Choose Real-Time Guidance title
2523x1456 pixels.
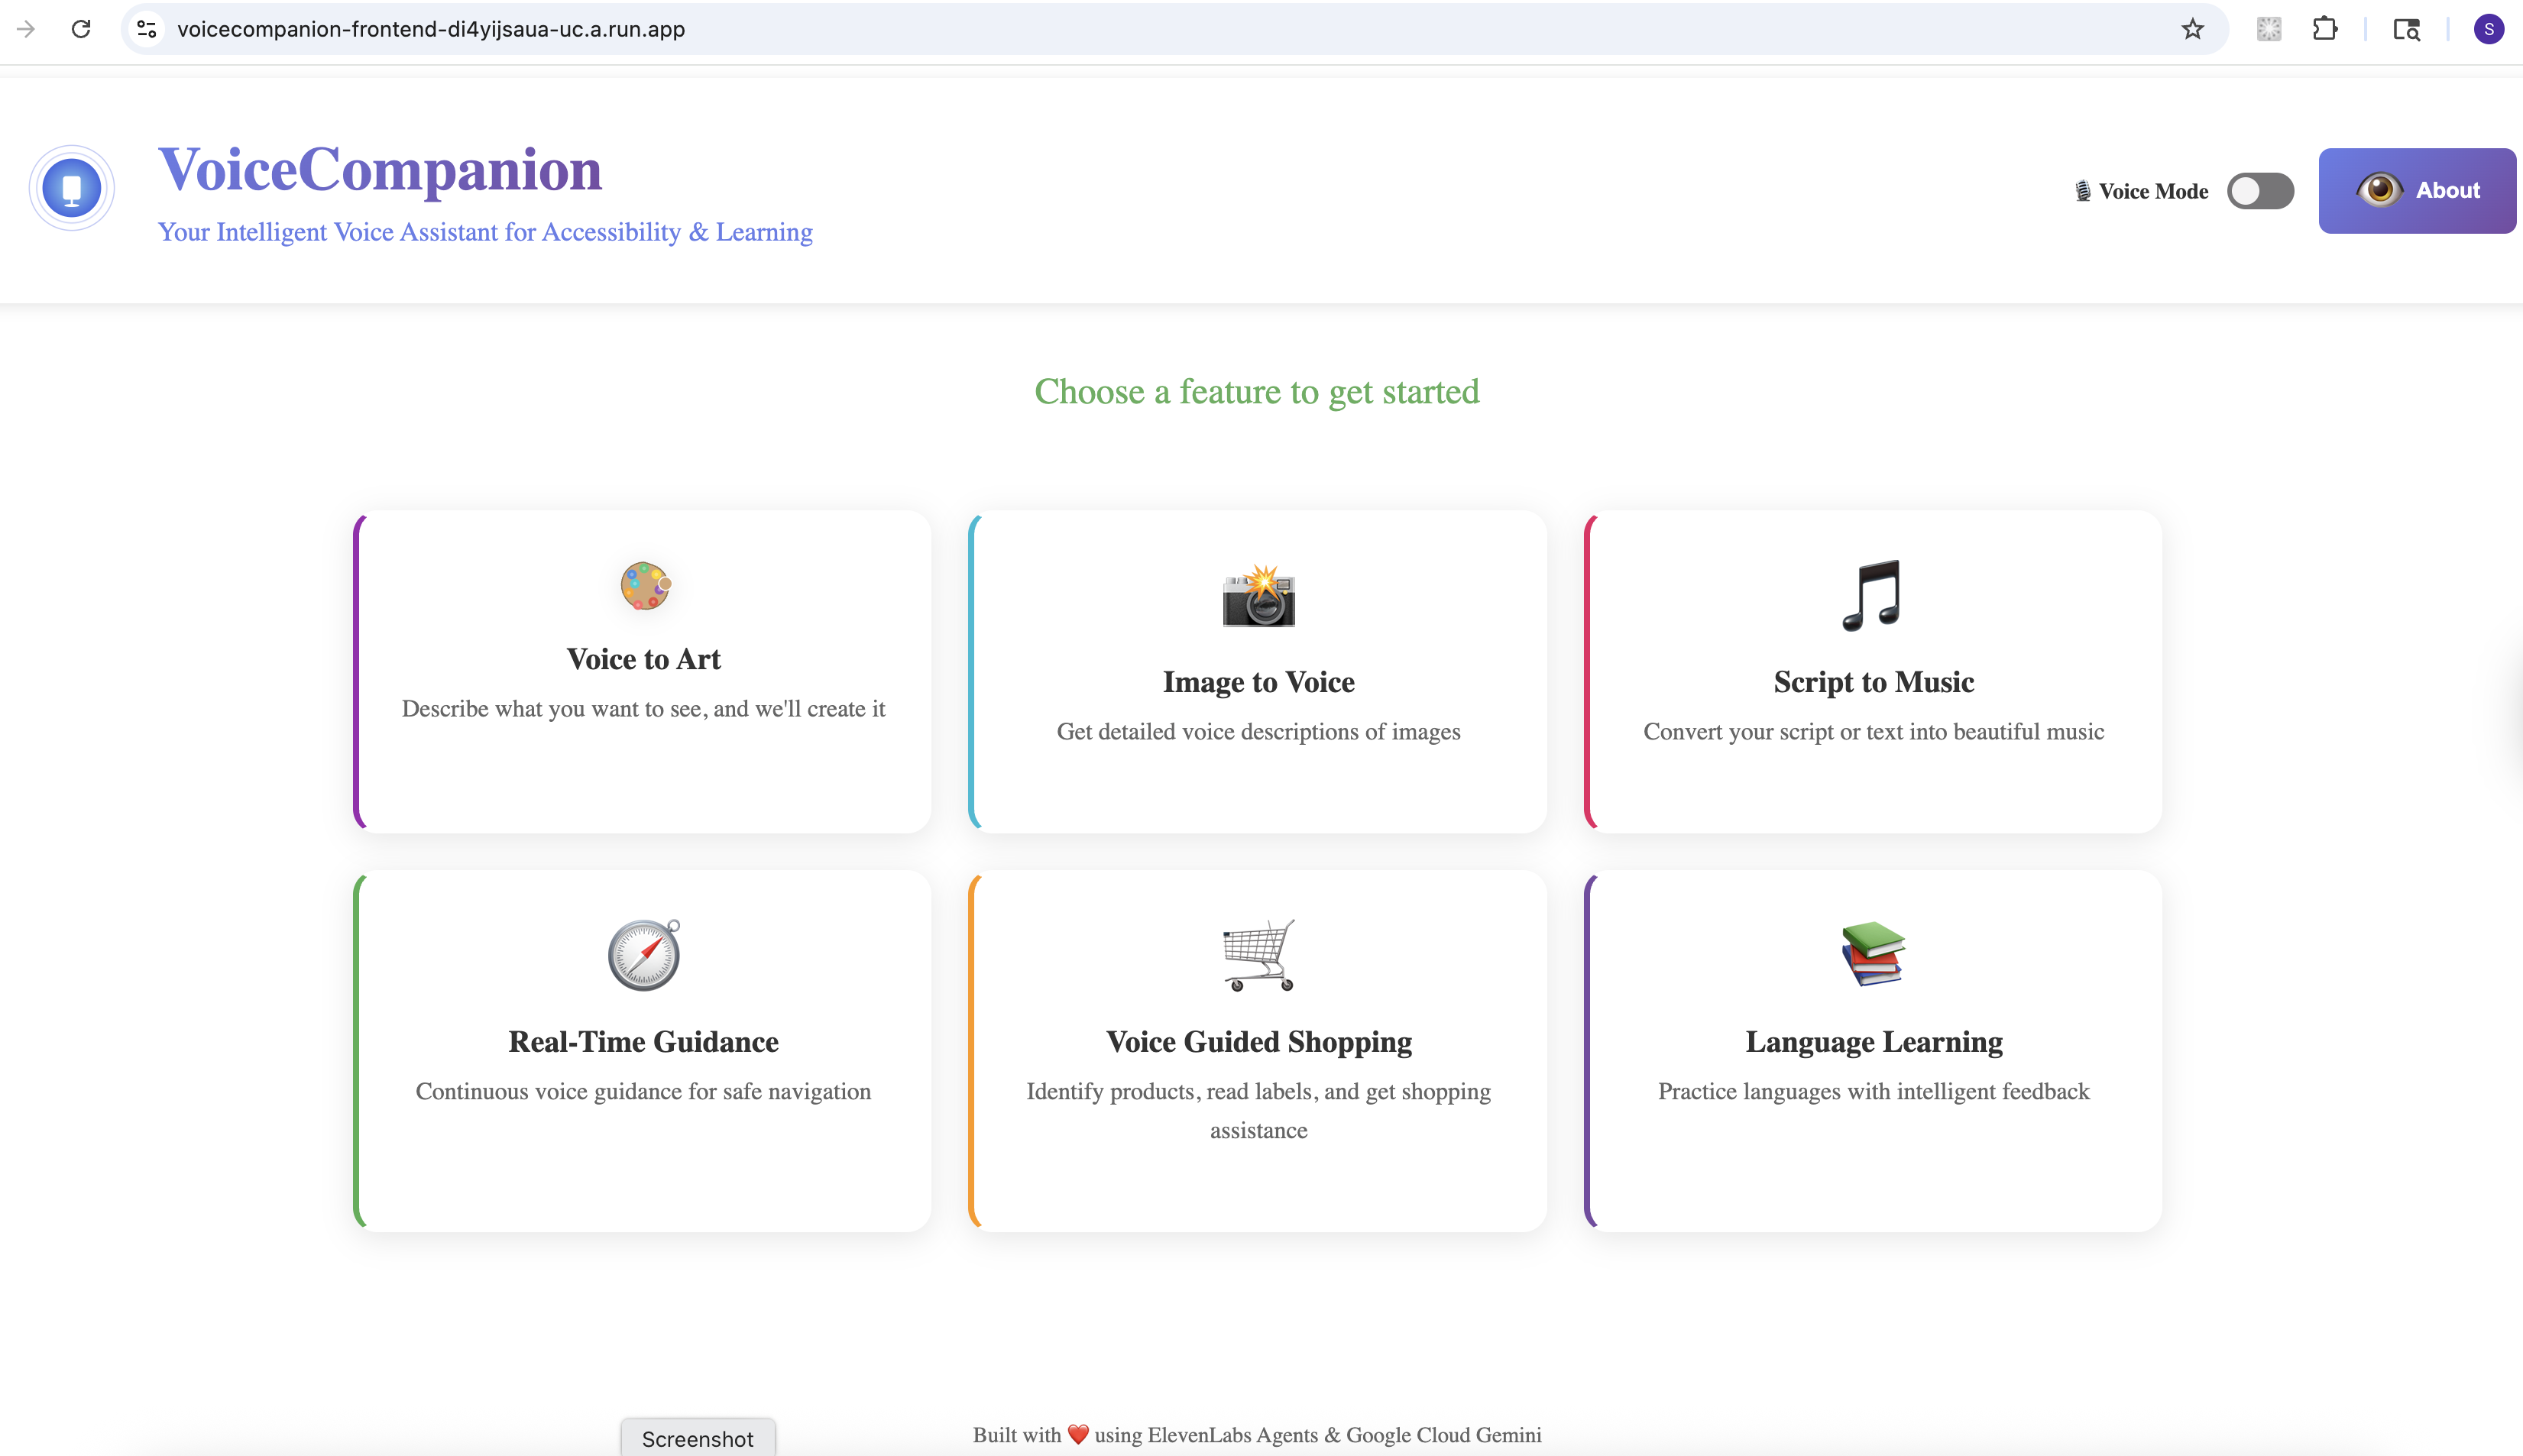click(644, 1042)
